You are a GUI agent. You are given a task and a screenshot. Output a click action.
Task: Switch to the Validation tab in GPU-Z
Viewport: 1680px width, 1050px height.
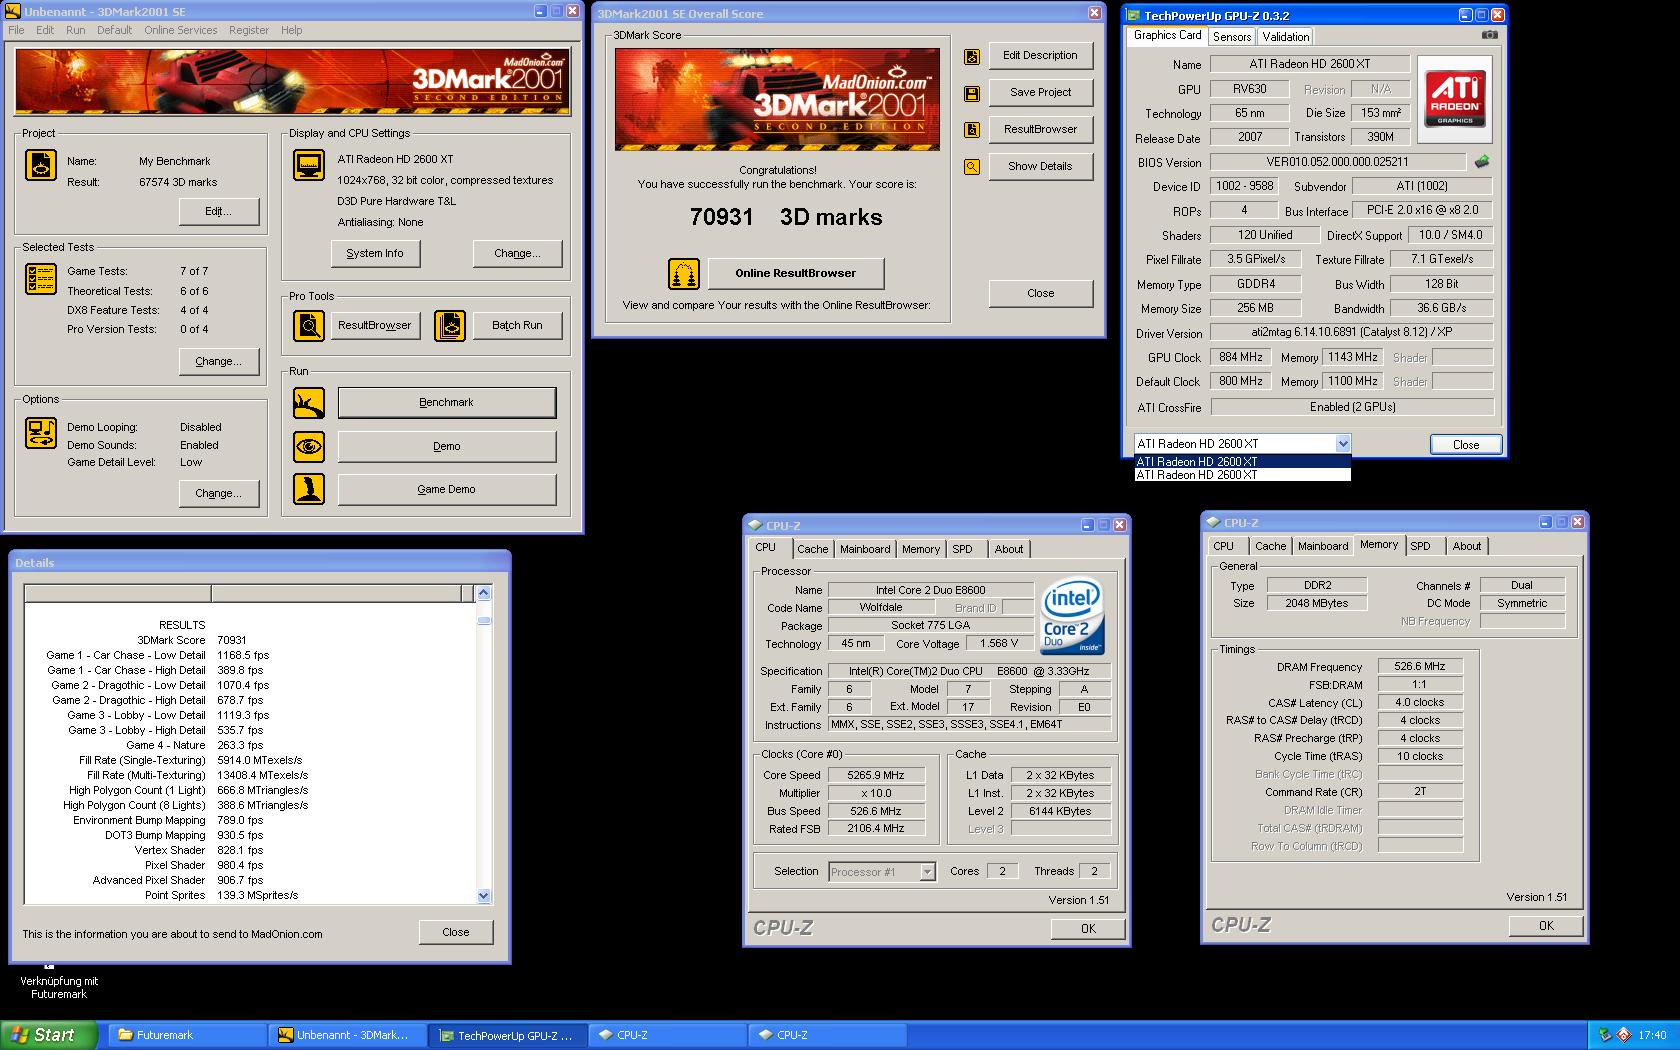click(x=1286, y=36)
